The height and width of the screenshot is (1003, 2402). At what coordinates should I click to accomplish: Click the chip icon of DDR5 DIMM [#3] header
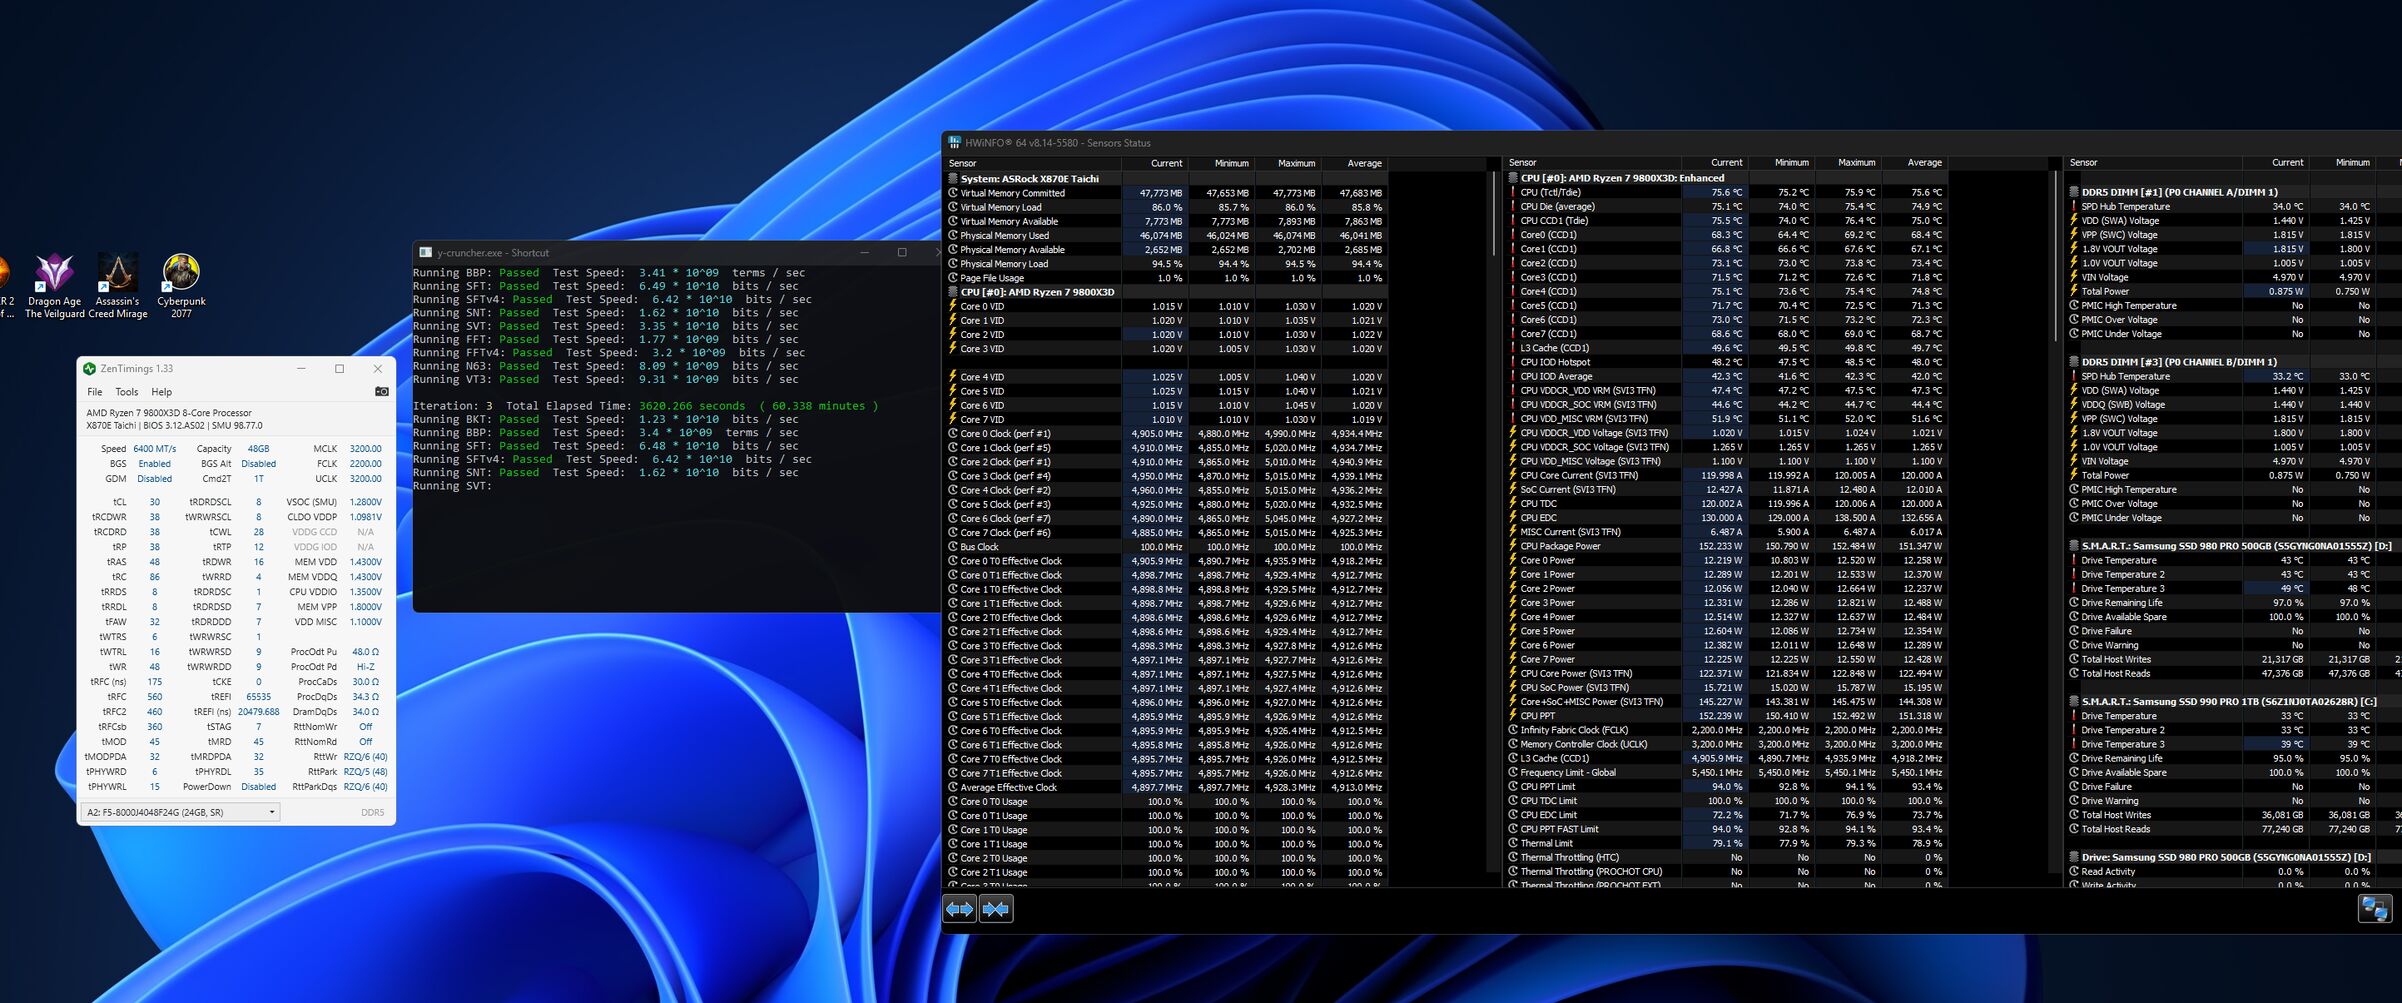pyautogui.click(x=2074, y=362)
